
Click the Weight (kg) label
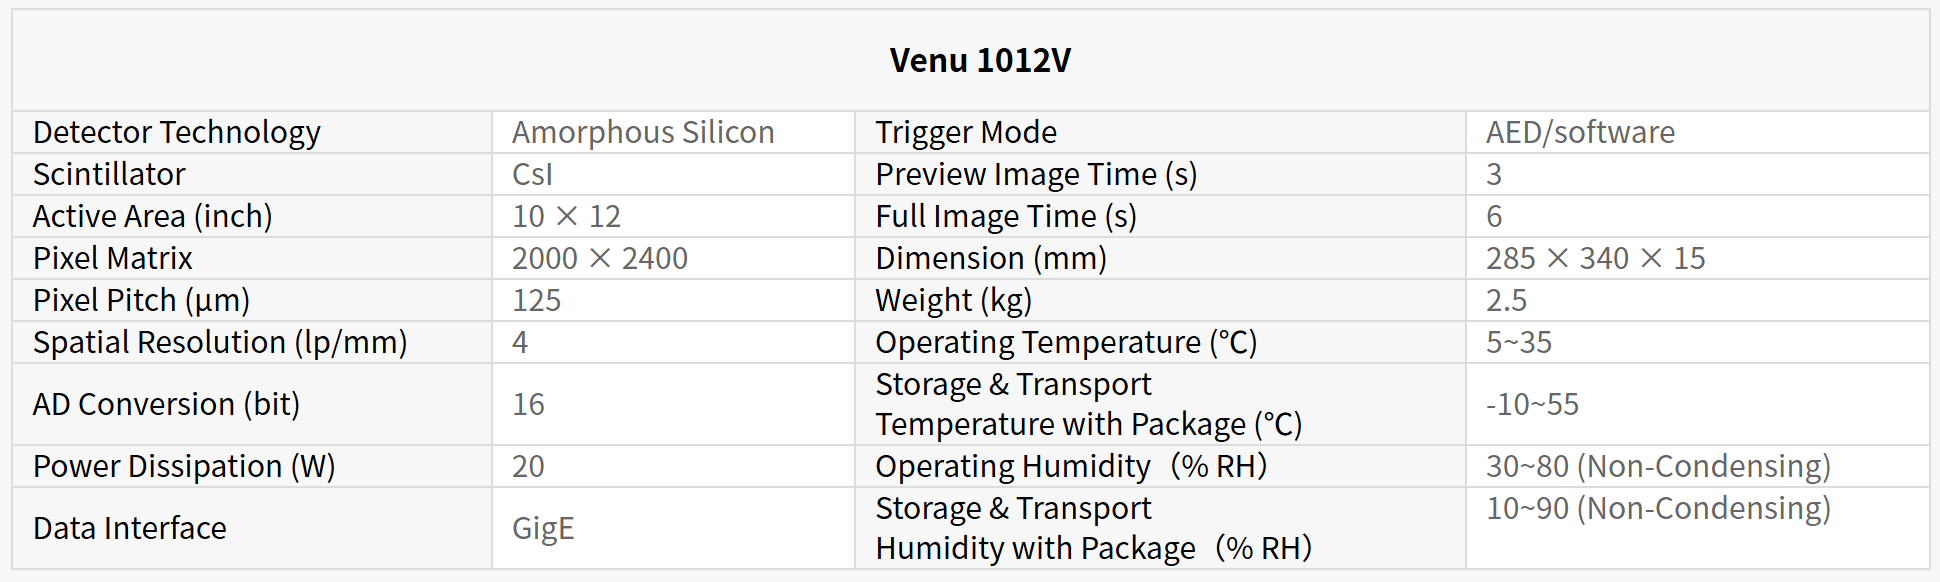point(953,301)
